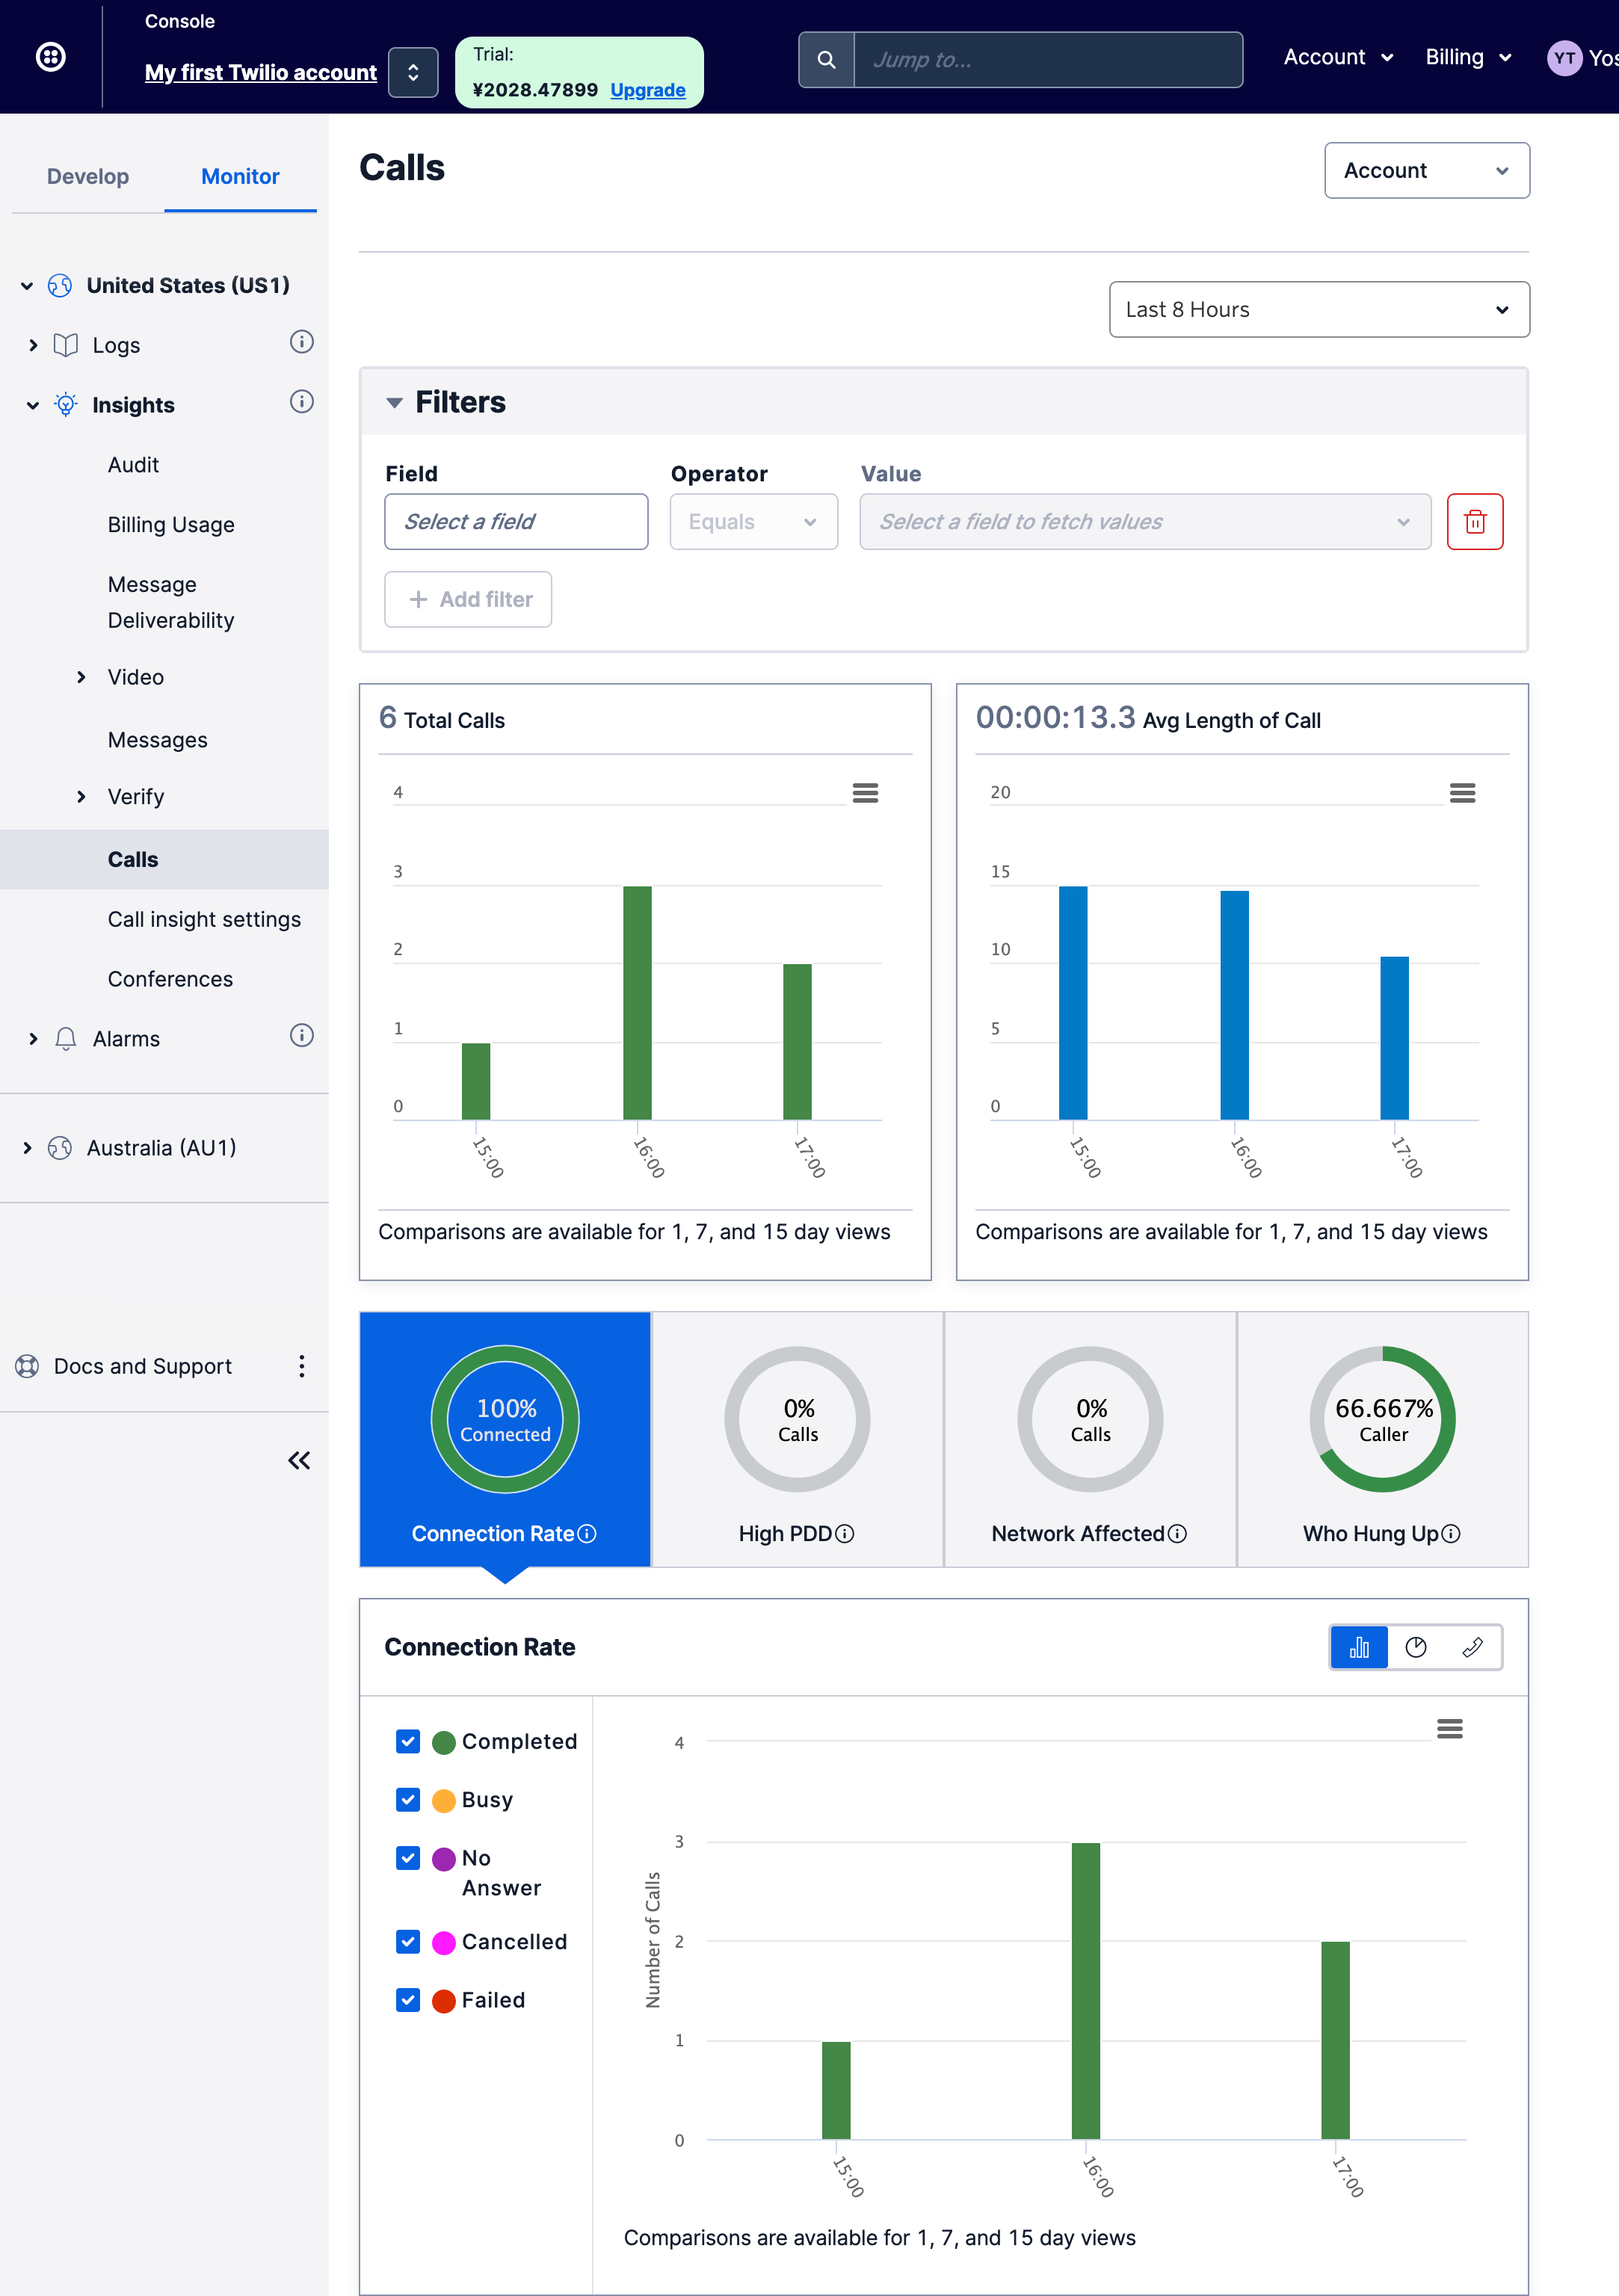1619x2296 pixels.
Task: Click the red trash delete filter icon
Action: (1474, 521)
